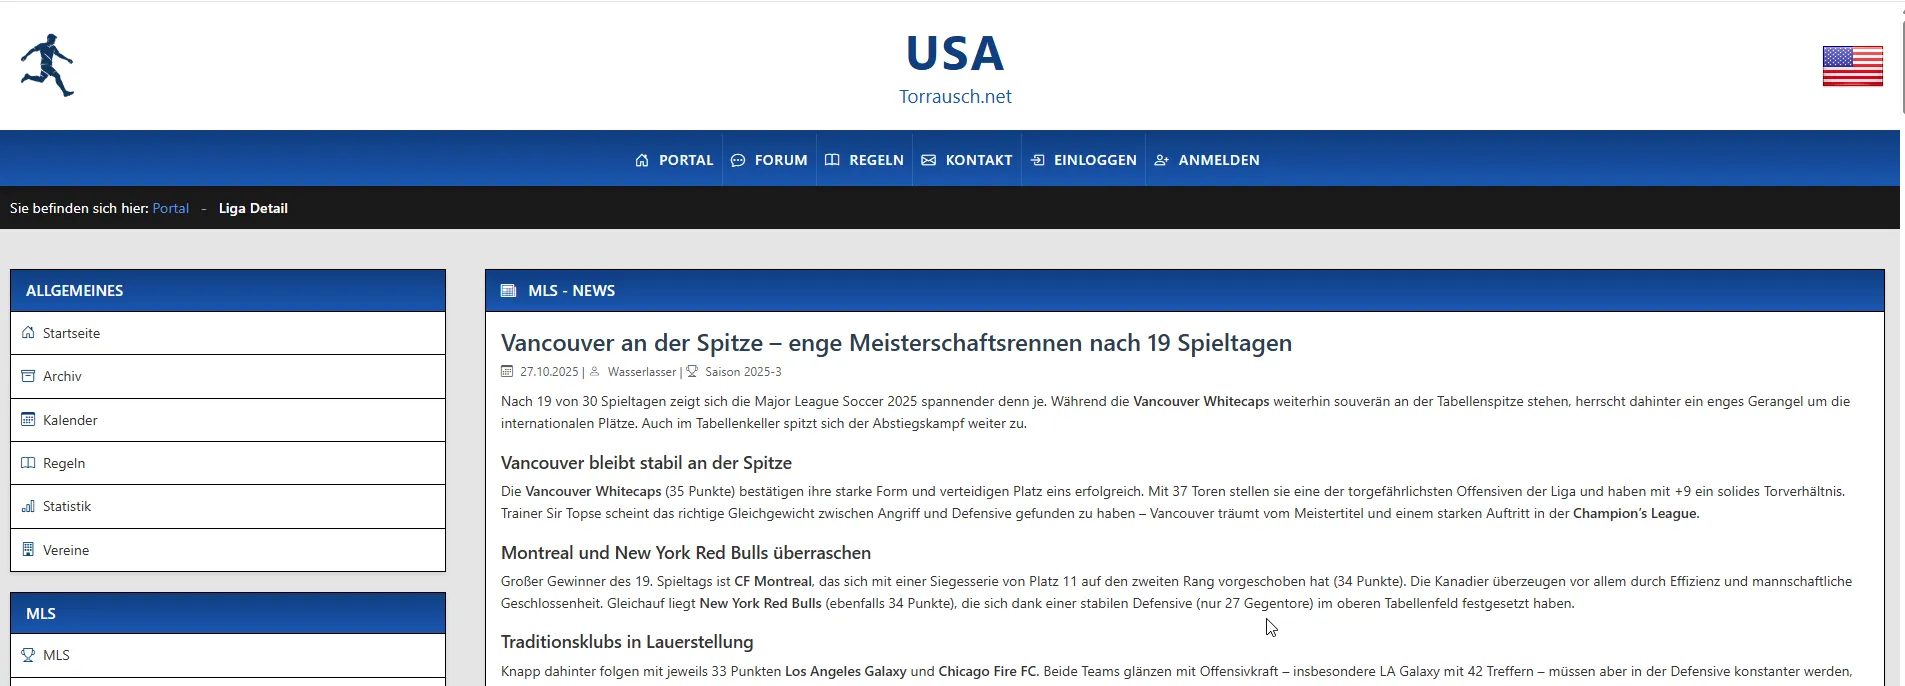The image size is (1905, 686).
Task: Click the book icon beside sidebar Regeln
Action: [28, 463]
